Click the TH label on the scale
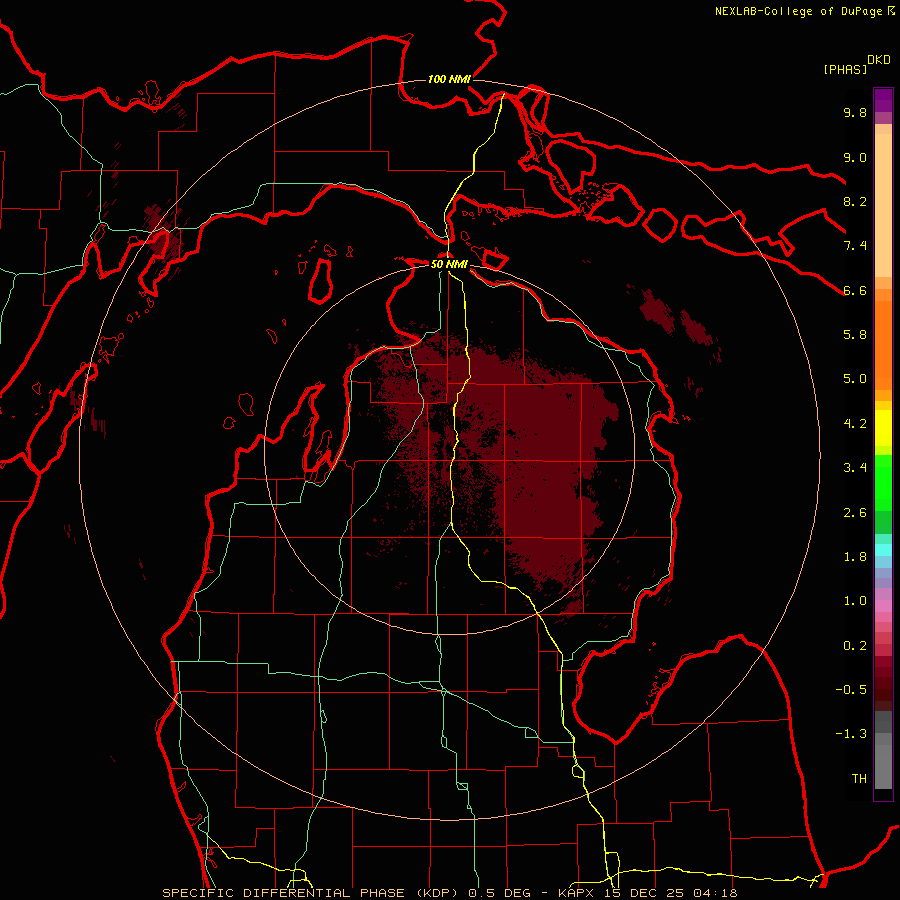This screenshot has height=900, width=900. click(x=859, y=779)
